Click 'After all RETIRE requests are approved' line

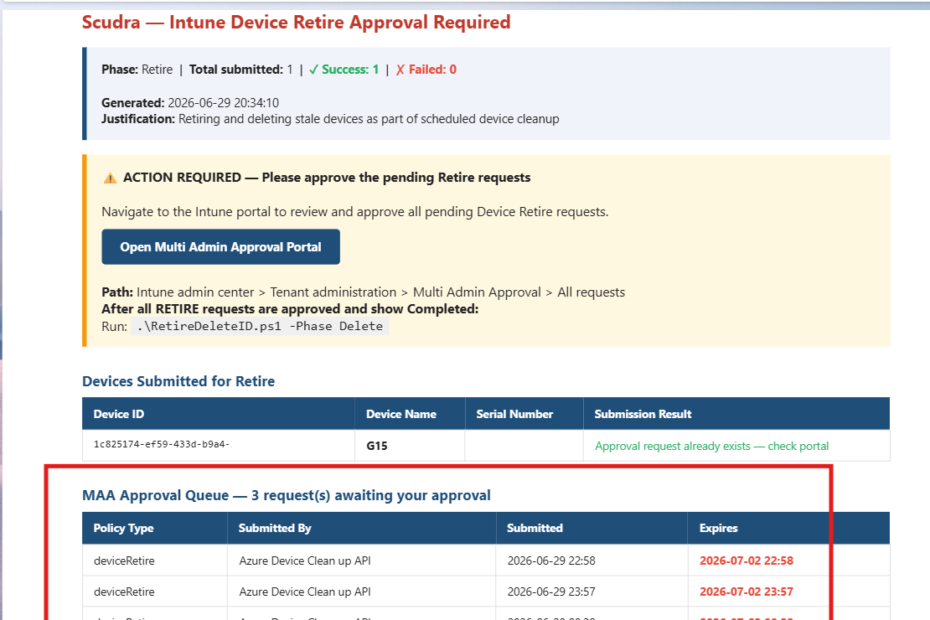[289, 309]
